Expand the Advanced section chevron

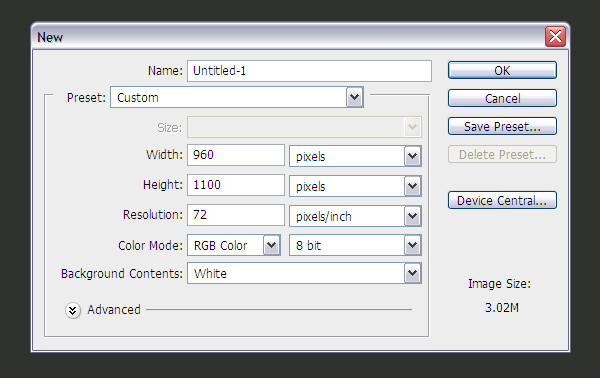point(73,310)
